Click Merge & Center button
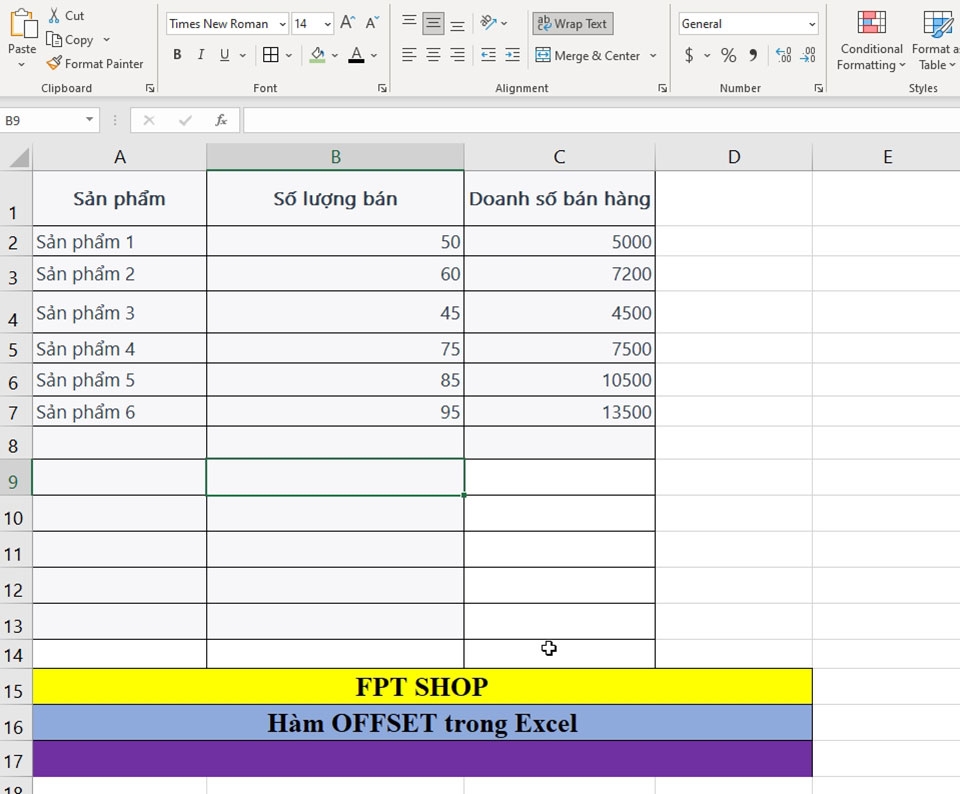Viewport: 960px width, 794px height. point(588,55)
